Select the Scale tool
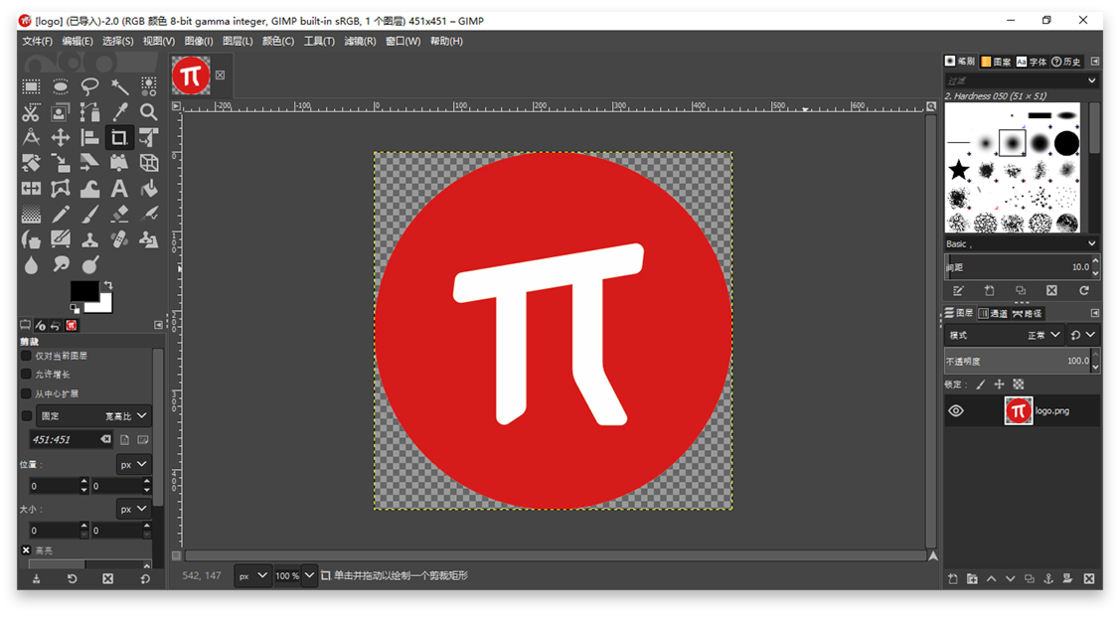 (61, 163)
